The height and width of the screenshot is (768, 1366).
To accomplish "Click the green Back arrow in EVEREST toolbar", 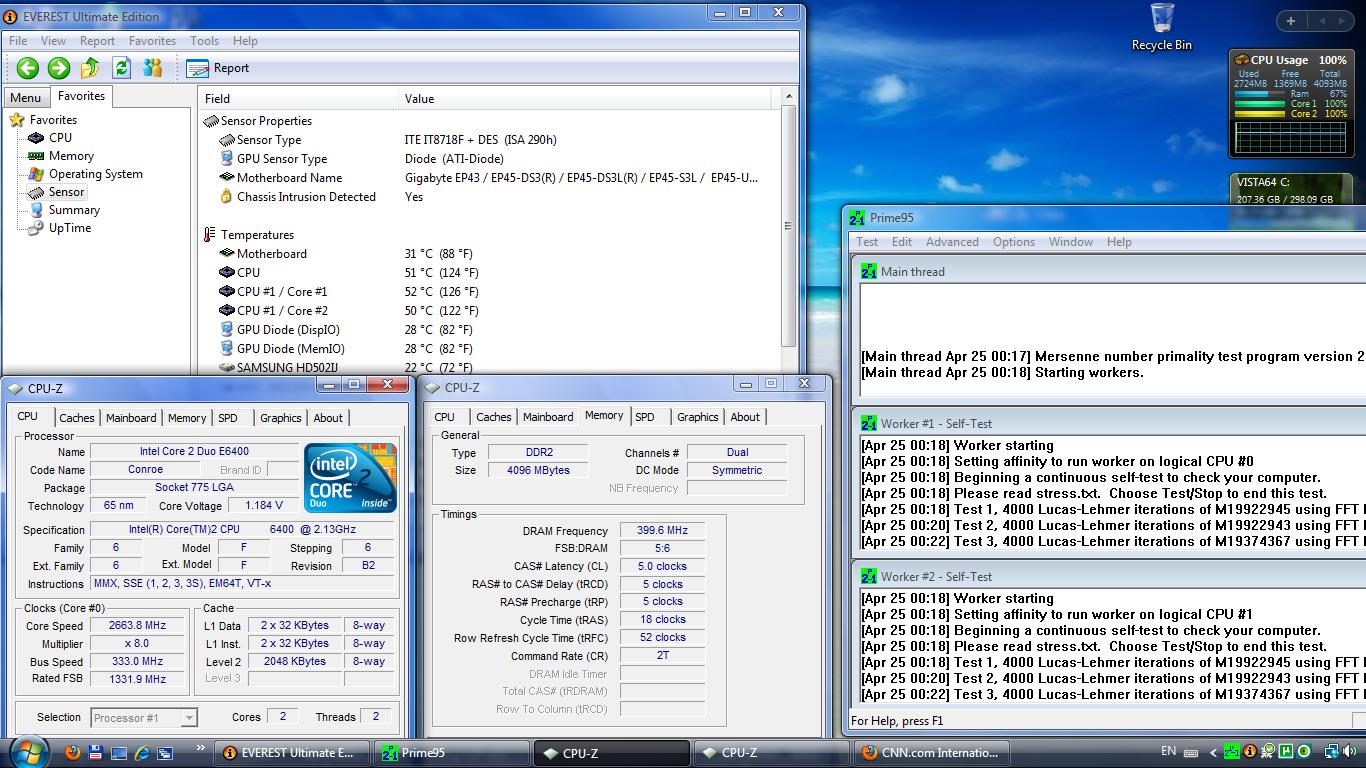I will click(28, 68).
